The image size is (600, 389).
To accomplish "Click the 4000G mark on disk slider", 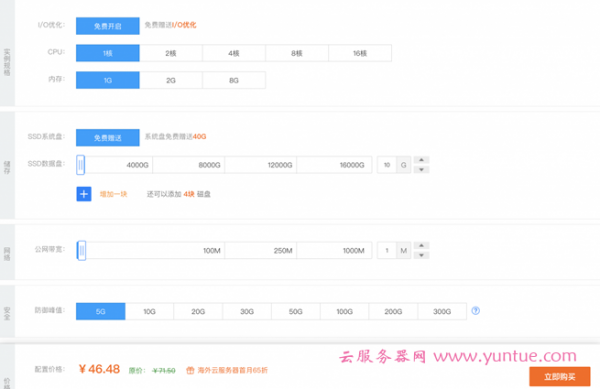I will coord(137,165).
